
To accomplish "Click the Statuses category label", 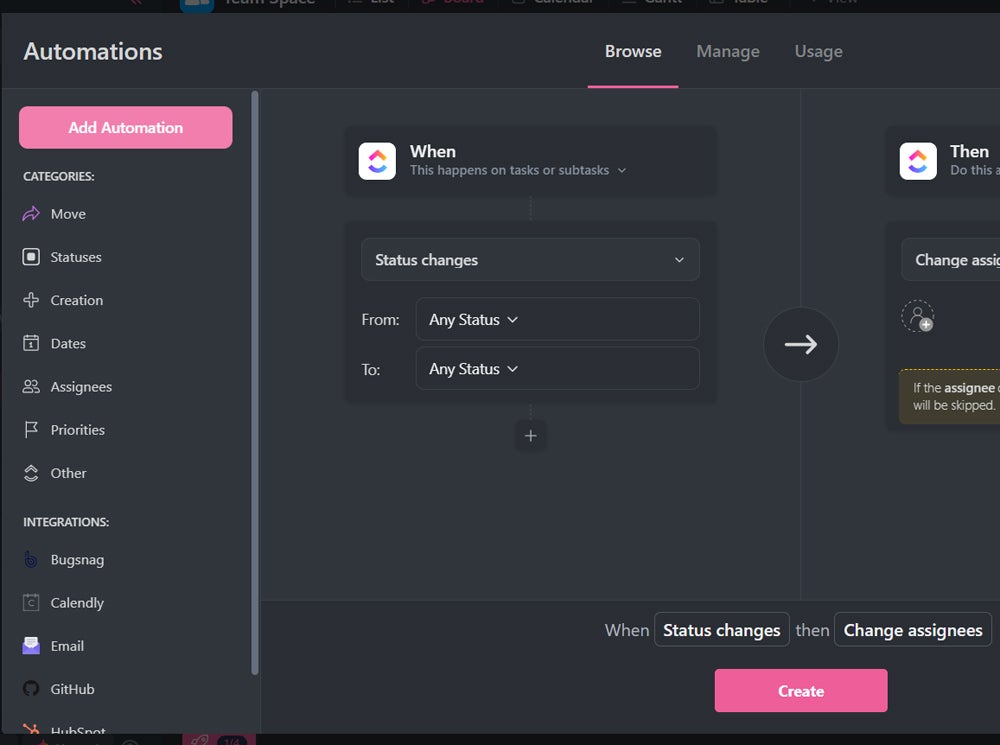I will [x=76, y=257].
